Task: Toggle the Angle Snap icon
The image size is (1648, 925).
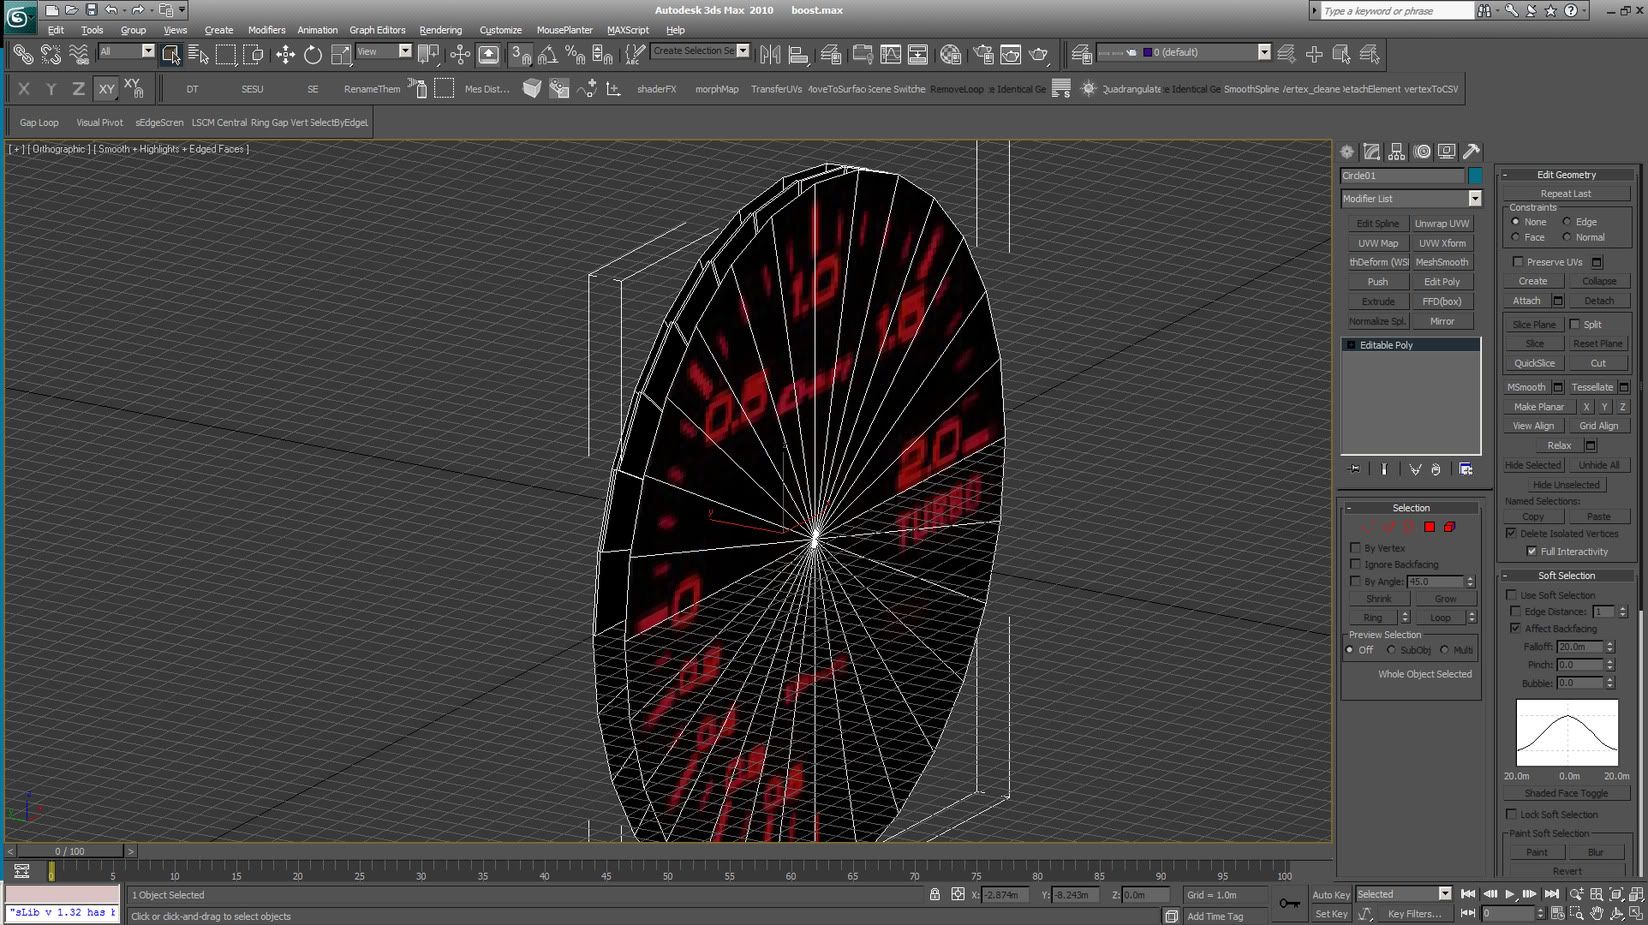Action: click(x=548, y=54)
